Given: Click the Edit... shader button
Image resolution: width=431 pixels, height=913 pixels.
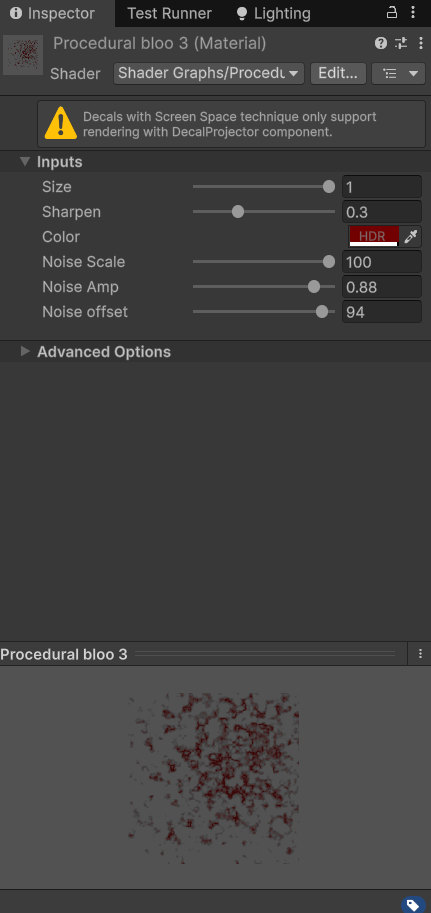Looking at the screenshot, I should (338, 74).
